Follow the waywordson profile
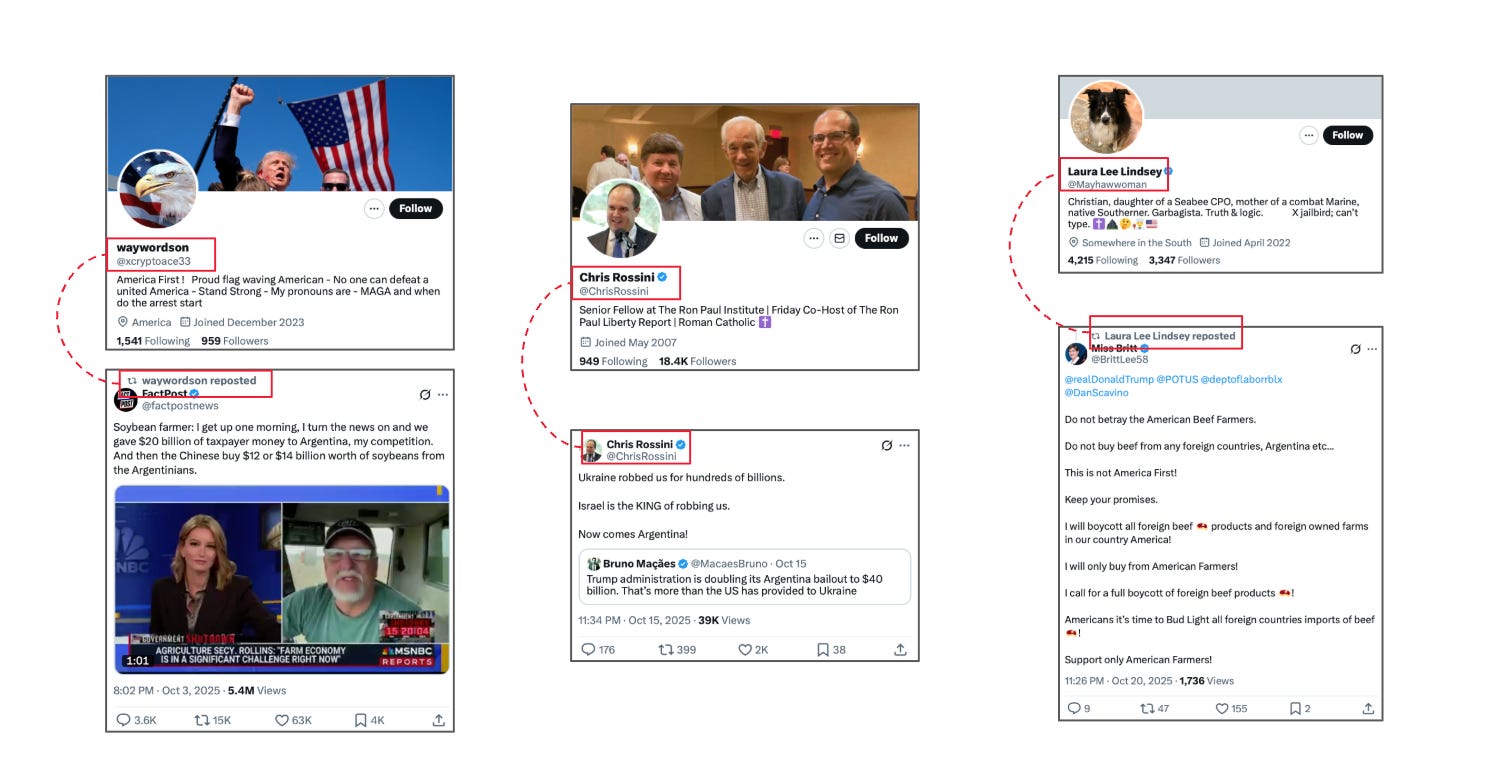 tap(416, 209)
